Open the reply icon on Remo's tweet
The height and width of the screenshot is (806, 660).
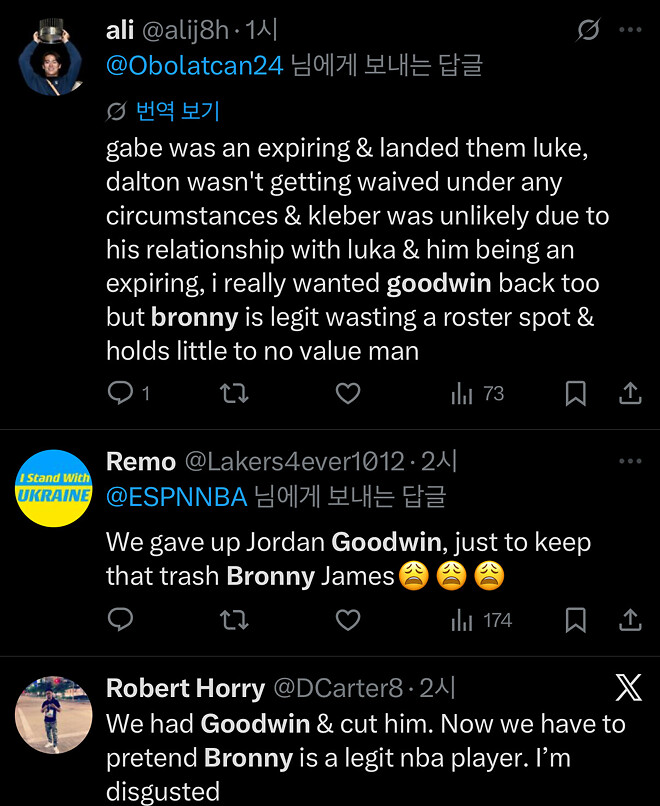point(120,620)
